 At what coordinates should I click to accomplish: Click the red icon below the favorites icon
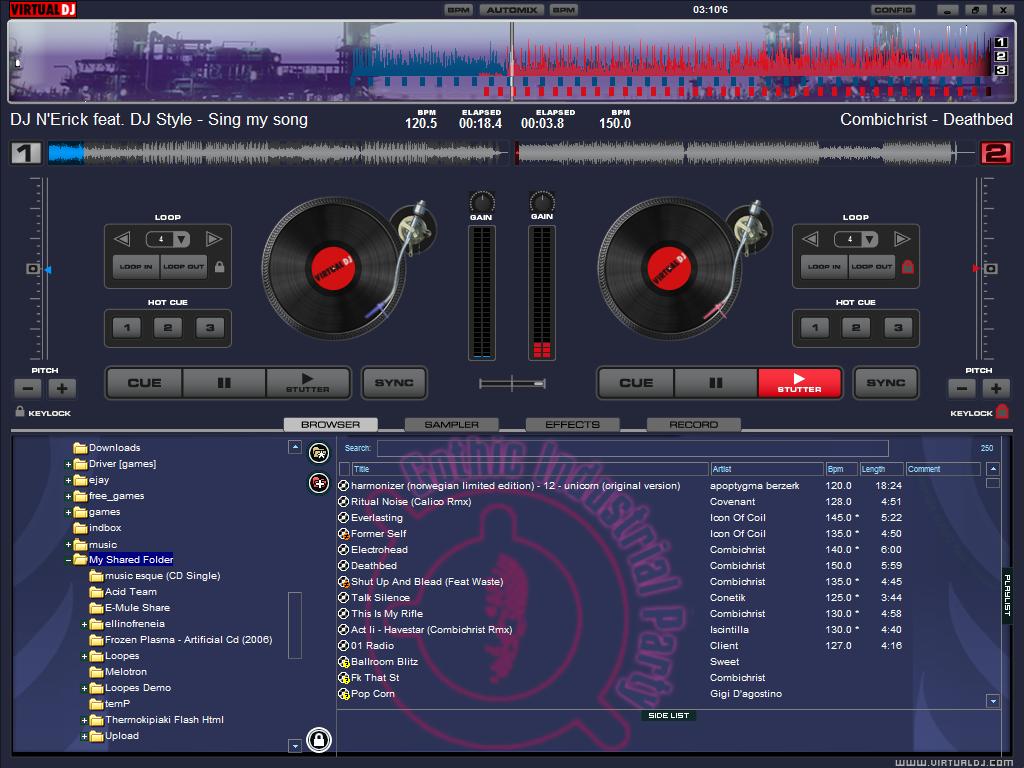click(x=319, y=483)
